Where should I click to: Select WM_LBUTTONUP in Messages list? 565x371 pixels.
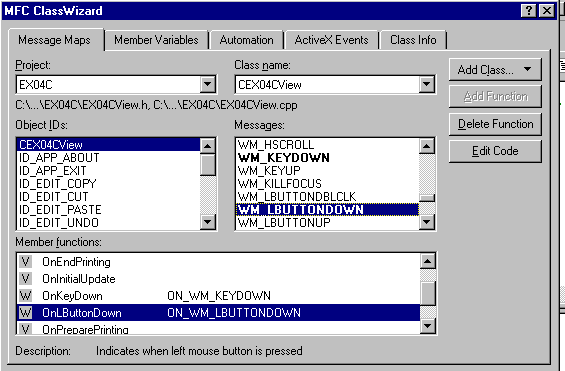(x=328, y=223)
